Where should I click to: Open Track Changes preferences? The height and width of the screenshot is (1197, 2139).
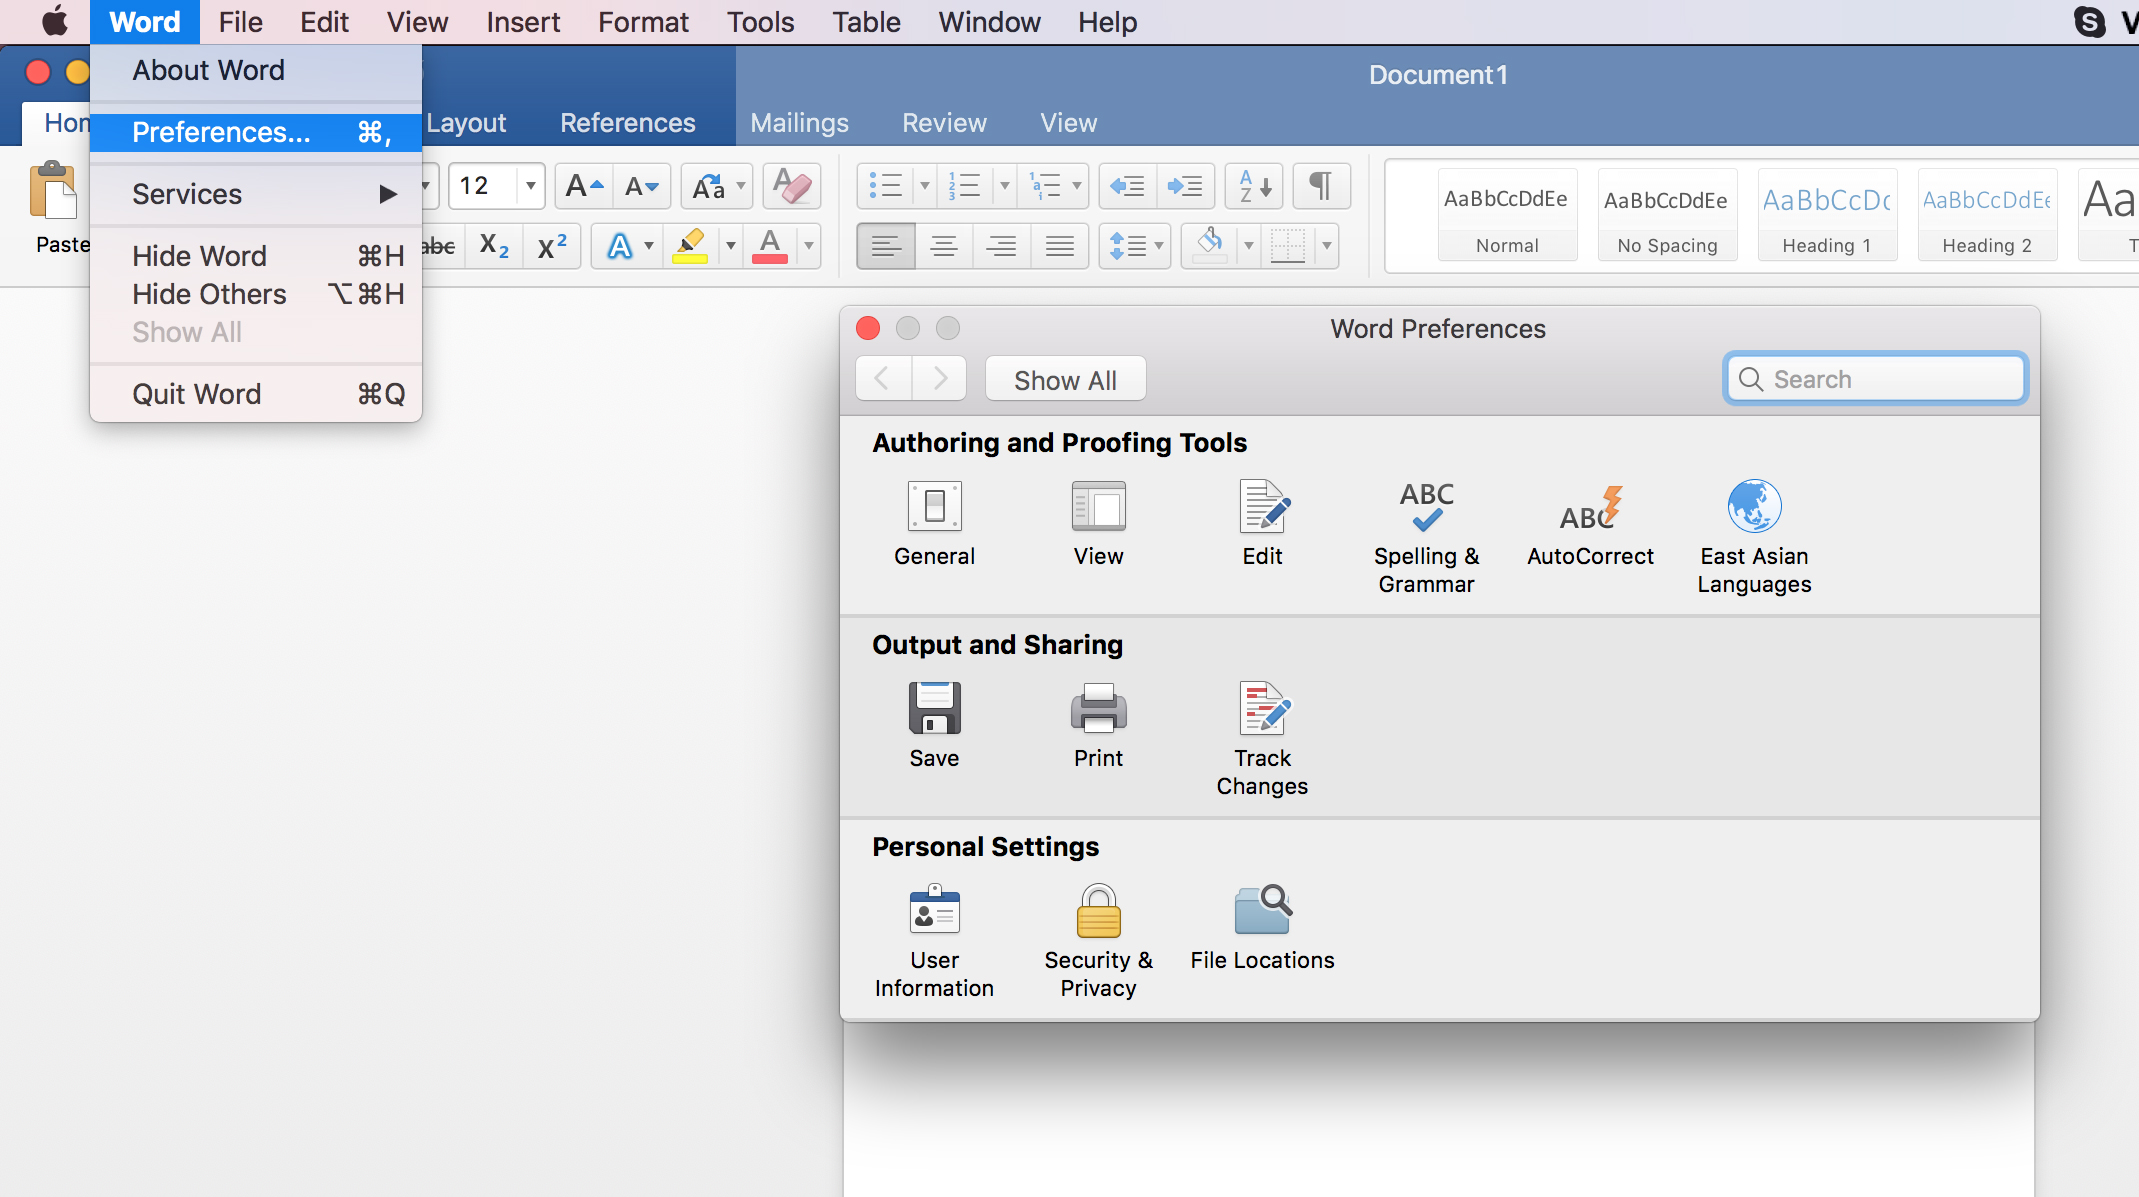1263,710
